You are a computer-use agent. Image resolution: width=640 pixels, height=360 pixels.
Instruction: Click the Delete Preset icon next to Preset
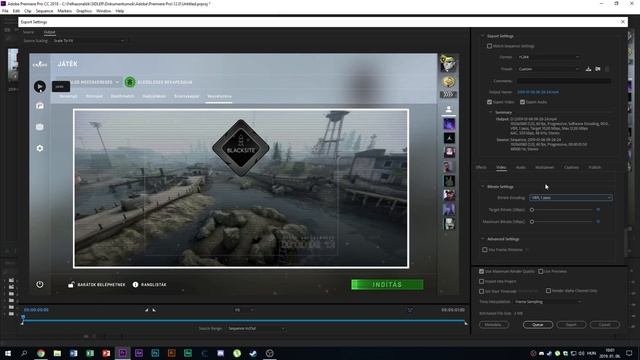click(607, 69)
